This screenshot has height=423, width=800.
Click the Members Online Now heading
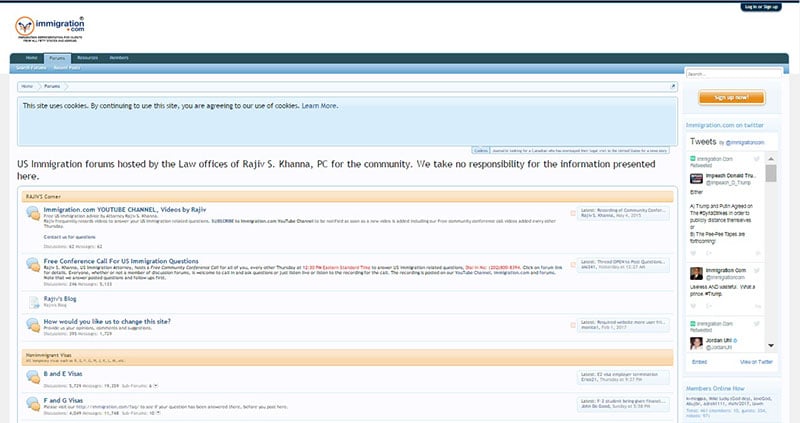(x=715, y=388)
